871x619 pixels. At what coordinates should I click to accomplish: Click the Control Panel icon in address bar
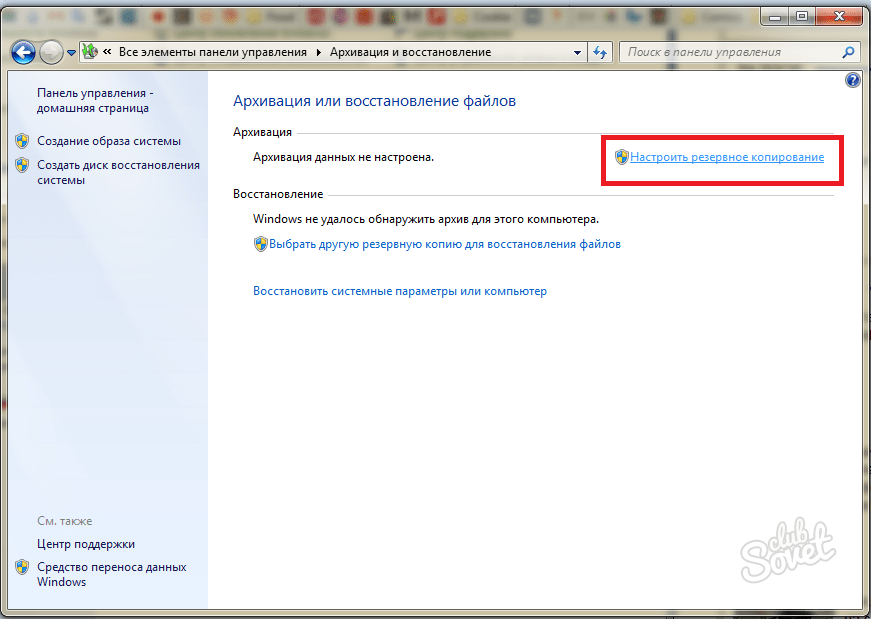88,52
